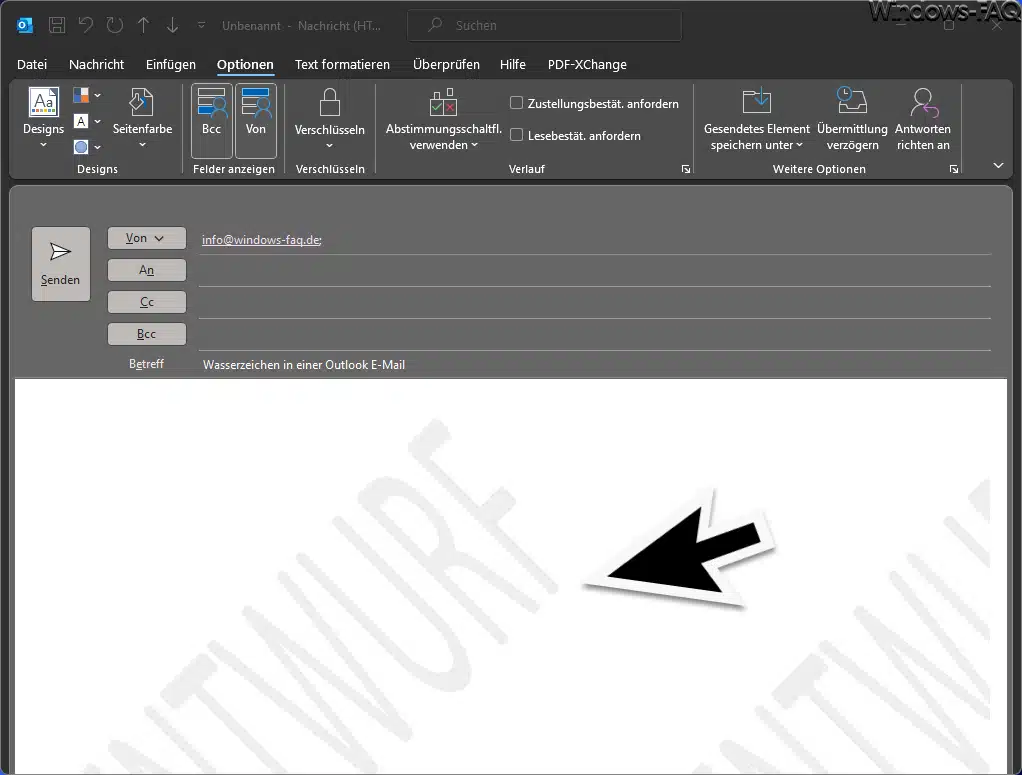Click into the Cc recipient field
The width and height of the screenshot is (1022, 775).
594,304
